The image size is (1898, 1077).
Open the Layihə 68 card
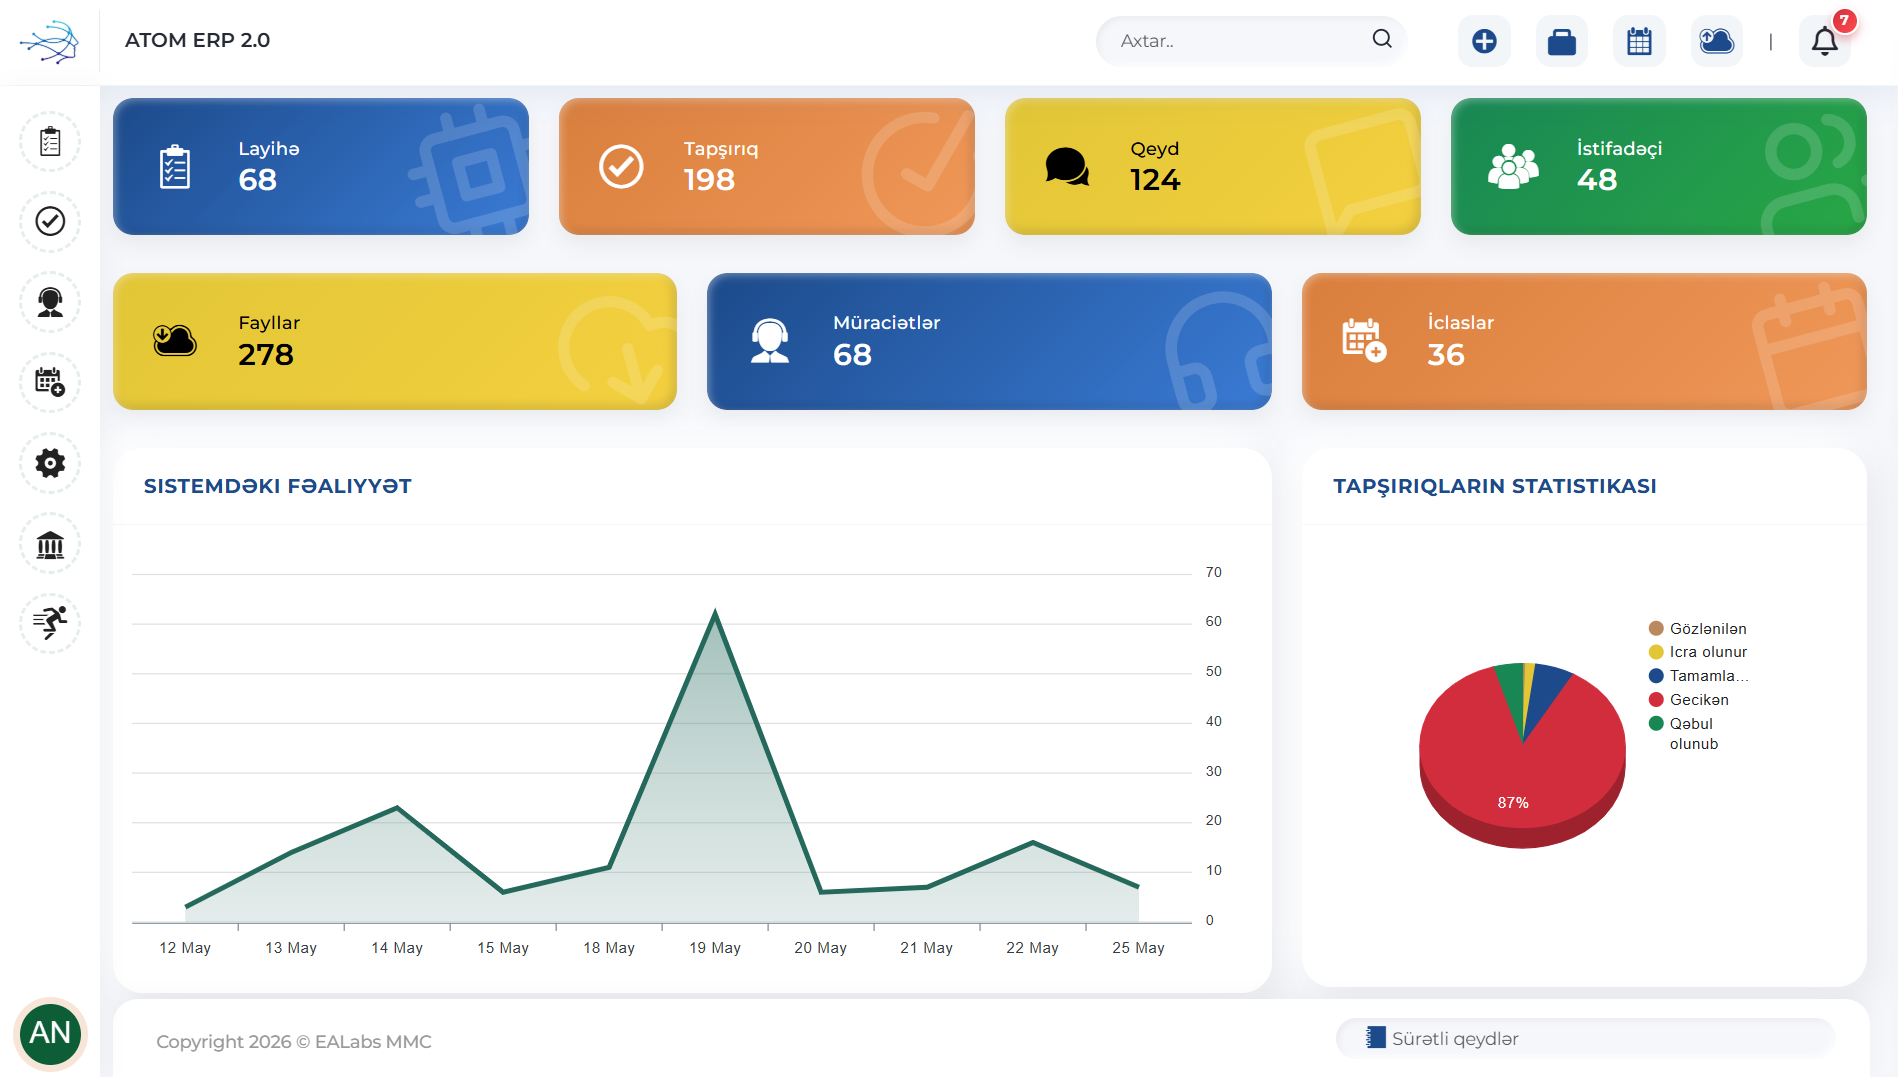[x=321, y=166]
